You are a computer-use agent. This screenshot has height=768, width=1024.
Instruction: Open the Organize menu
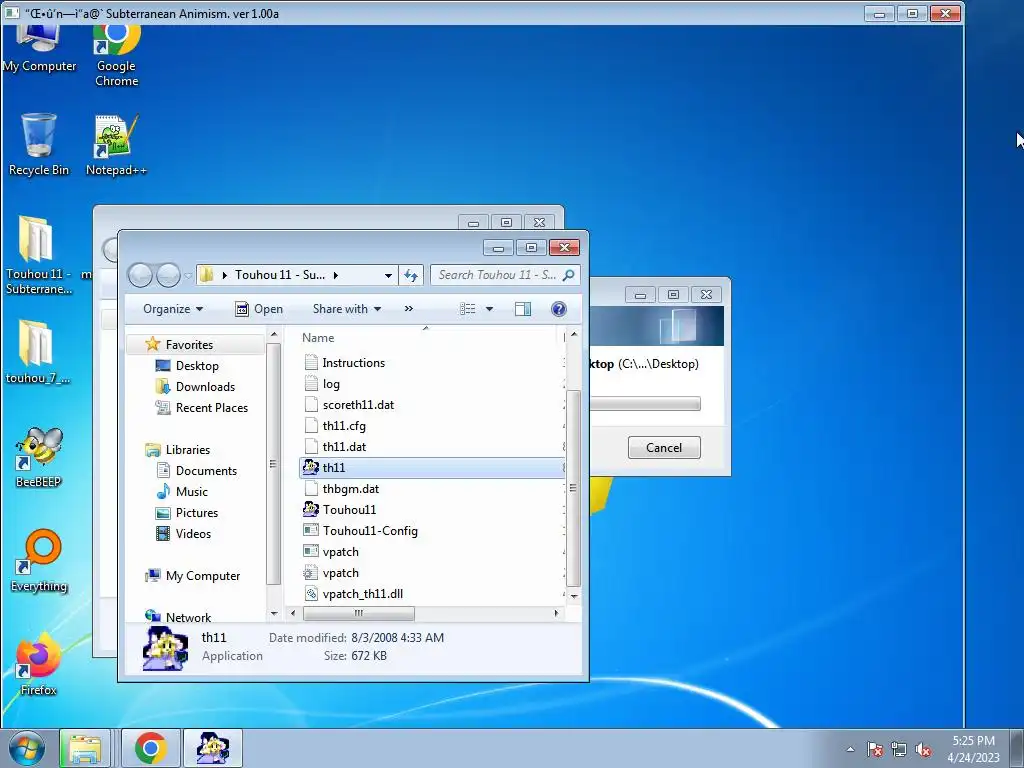173,309
